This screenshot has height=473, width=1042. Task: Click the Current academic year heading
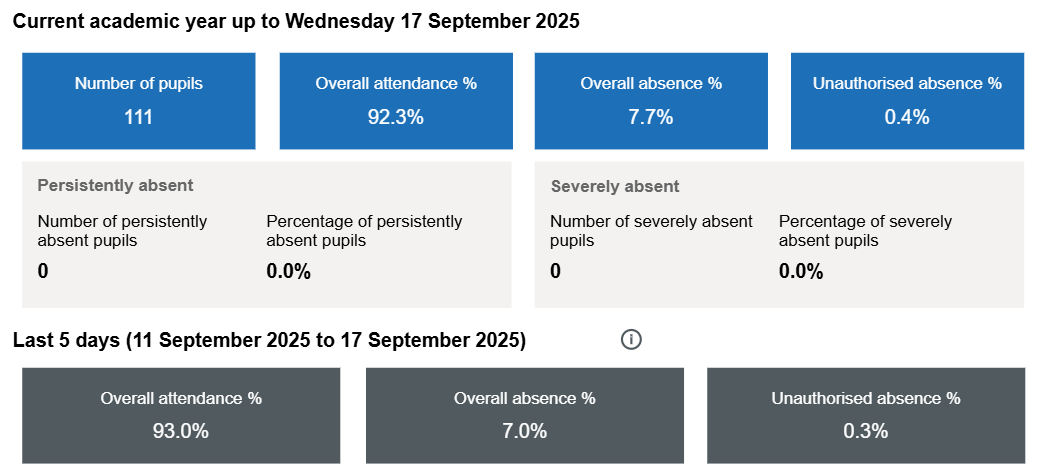click(296, 21)
